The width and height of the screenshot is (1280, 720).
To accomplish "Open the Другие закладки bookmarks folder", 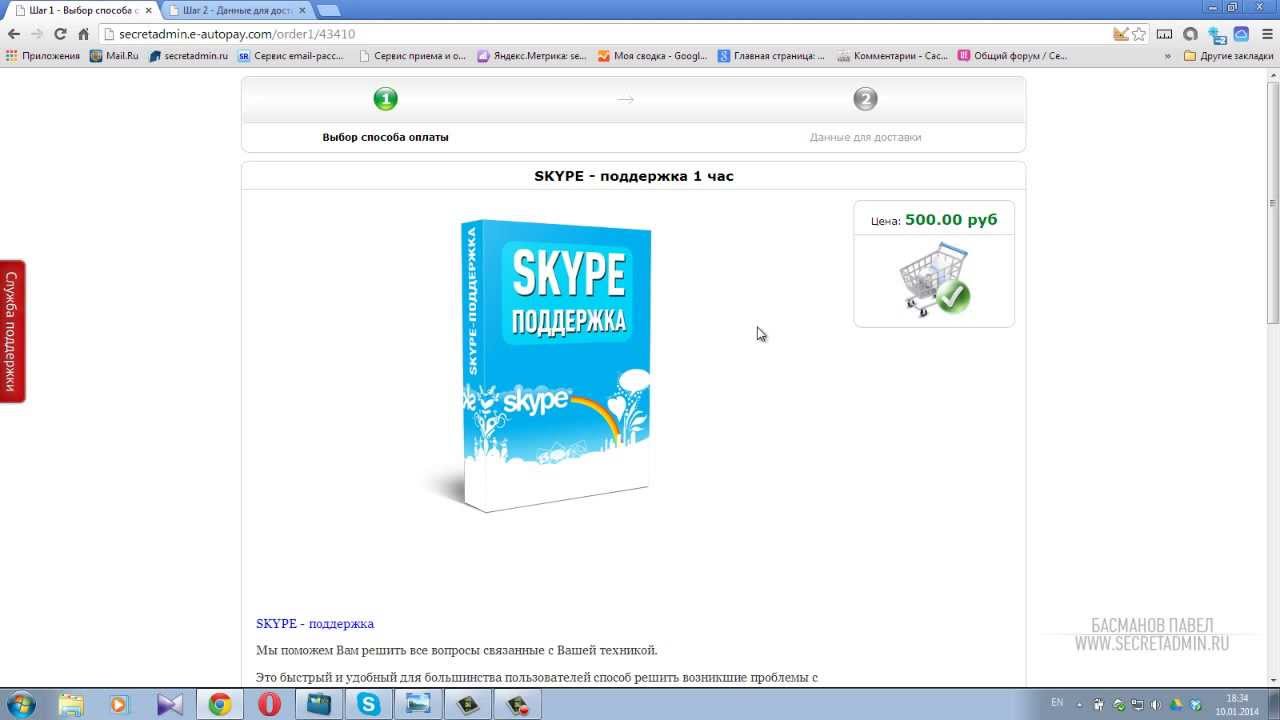I will click(1229, 56).
